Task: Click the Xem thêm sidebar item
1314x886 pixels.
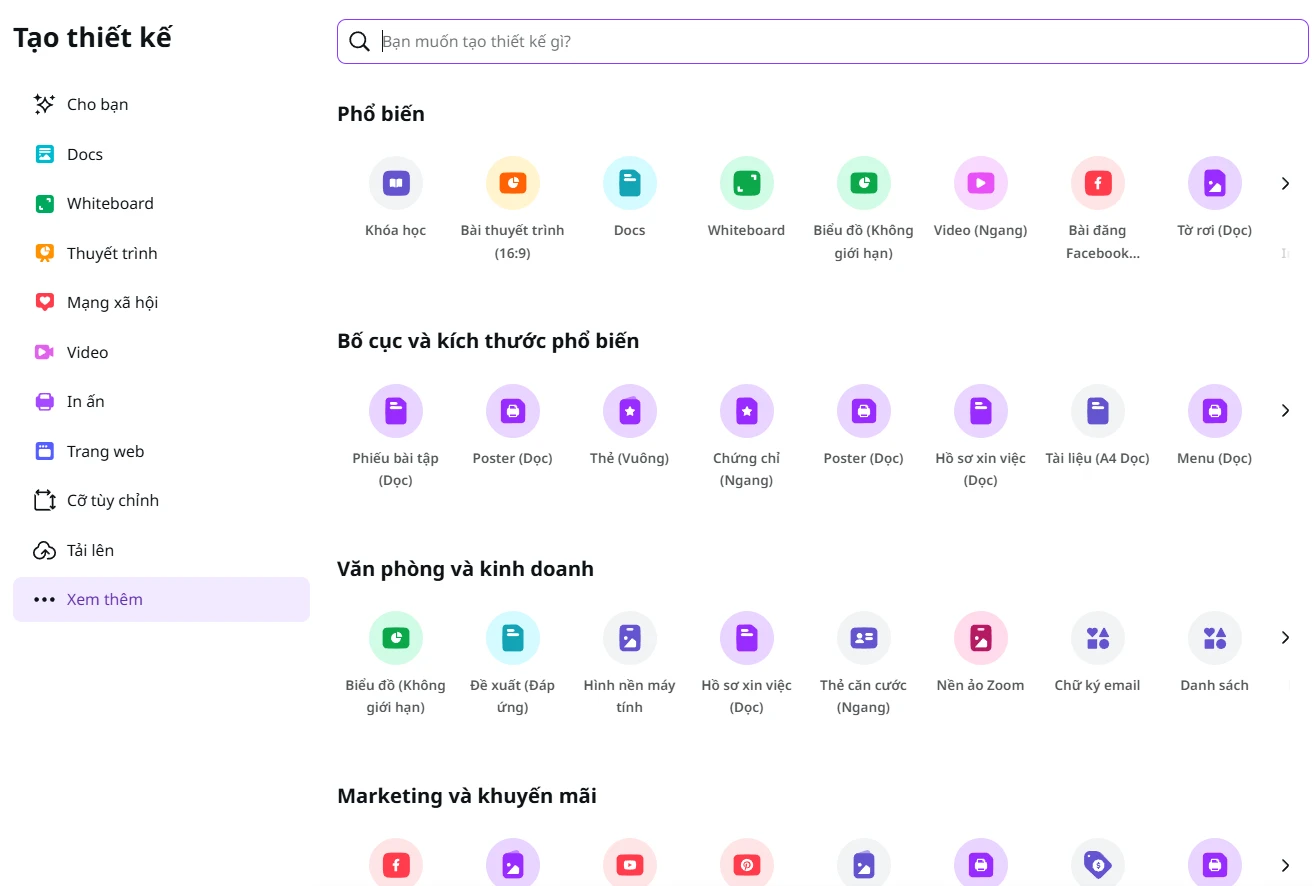Action: 161,599
